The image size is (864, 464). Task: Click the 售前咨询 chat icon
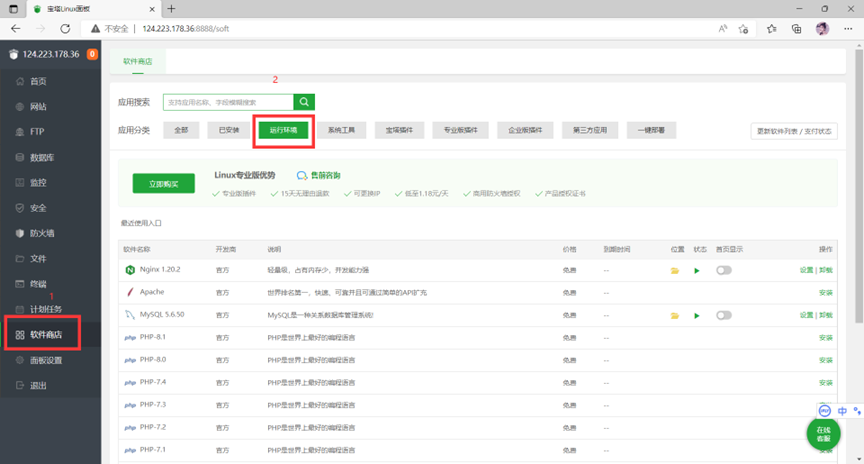point(301,175)
